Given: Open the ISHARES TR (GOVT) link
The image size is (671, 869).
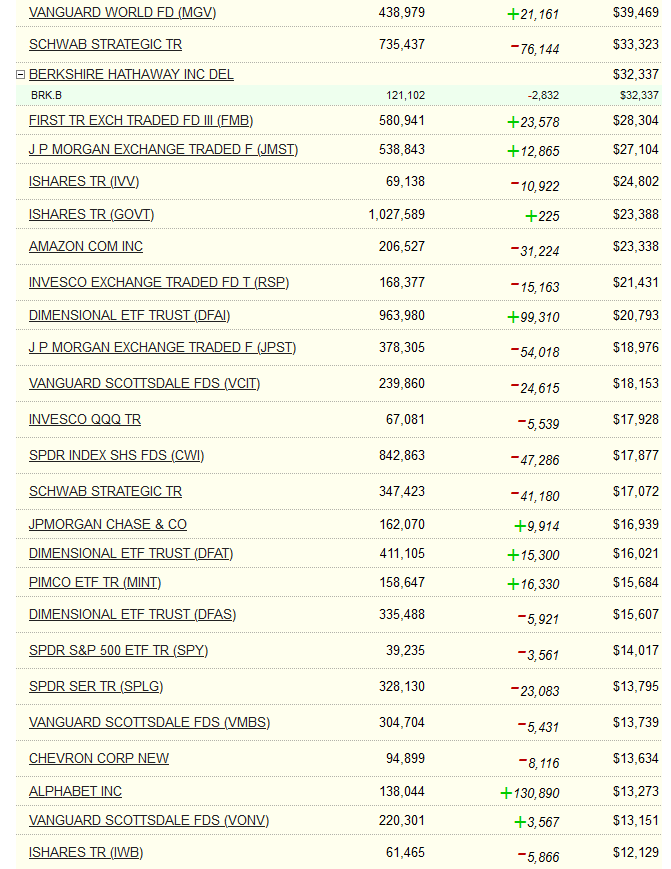Looking at the screenshot, I should tap(91, 214).
